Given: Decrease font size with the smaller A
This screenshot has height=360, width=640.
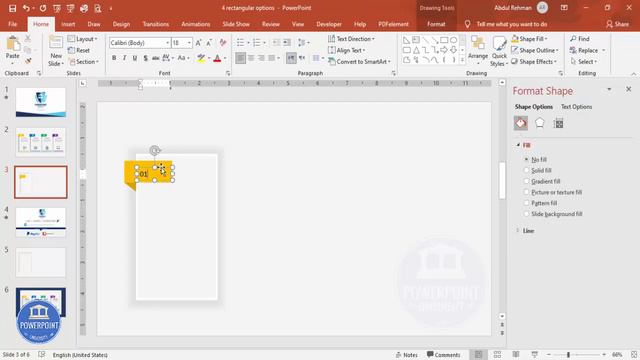Looking at the screenshot, I should [x=209, y=43].
